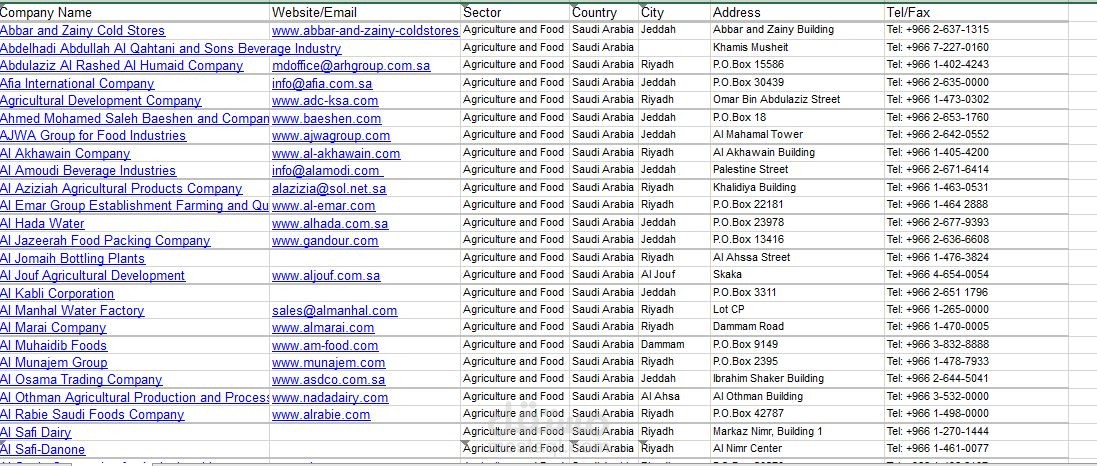The height and width of the screenshot is (466, 1097).
Task: Visit www.alhada.com.sa website link
Action: coord(330,224)
